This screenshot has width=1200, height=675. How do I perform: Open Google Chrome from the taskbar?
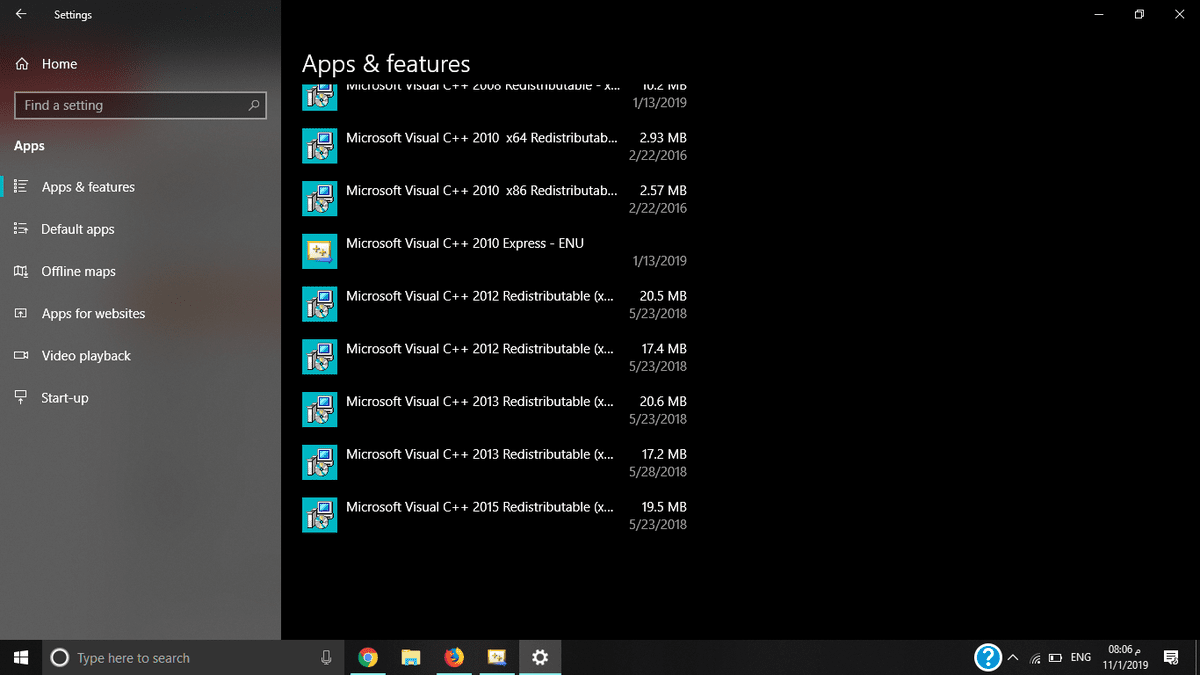coord(368,657)
